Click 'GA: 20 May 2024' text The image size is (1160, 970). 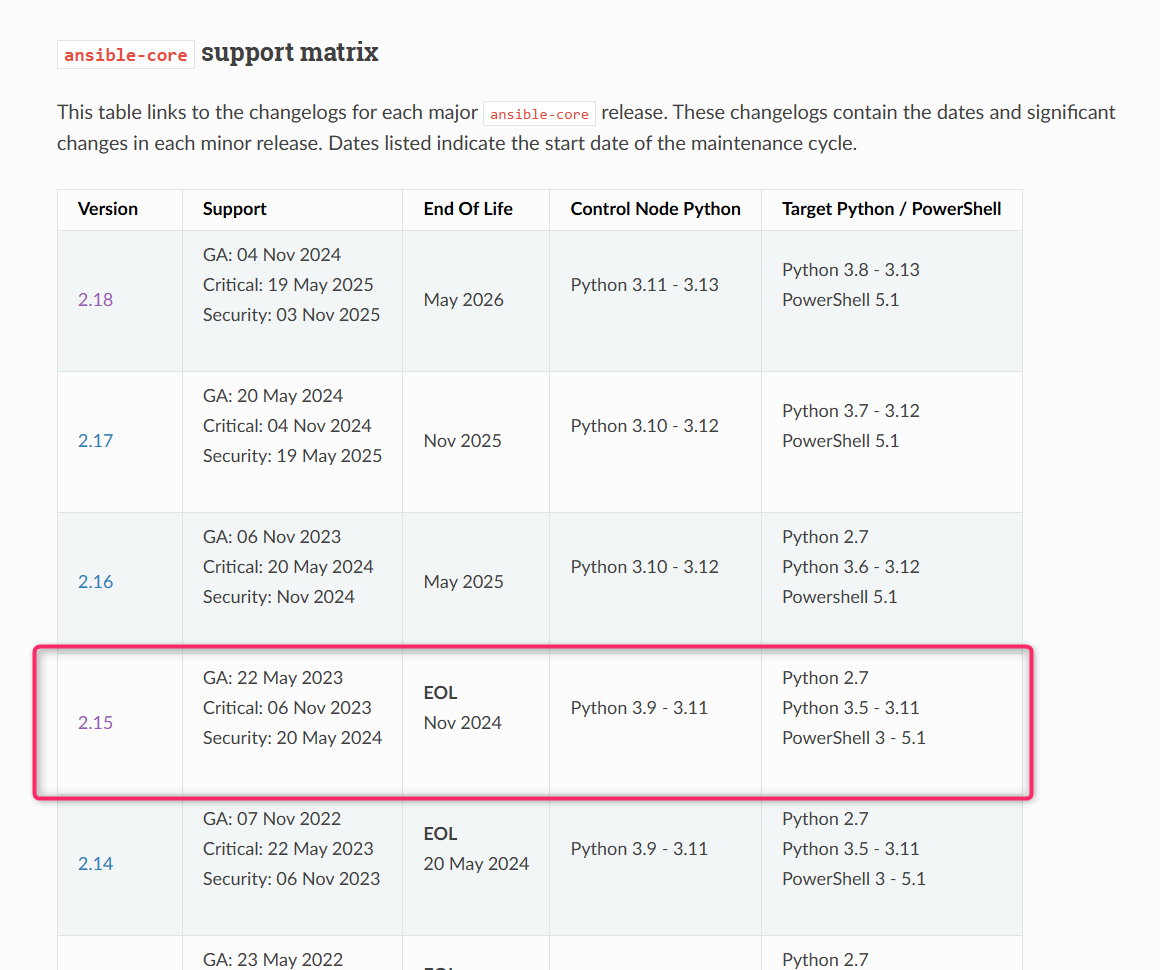tap(272, 396)
